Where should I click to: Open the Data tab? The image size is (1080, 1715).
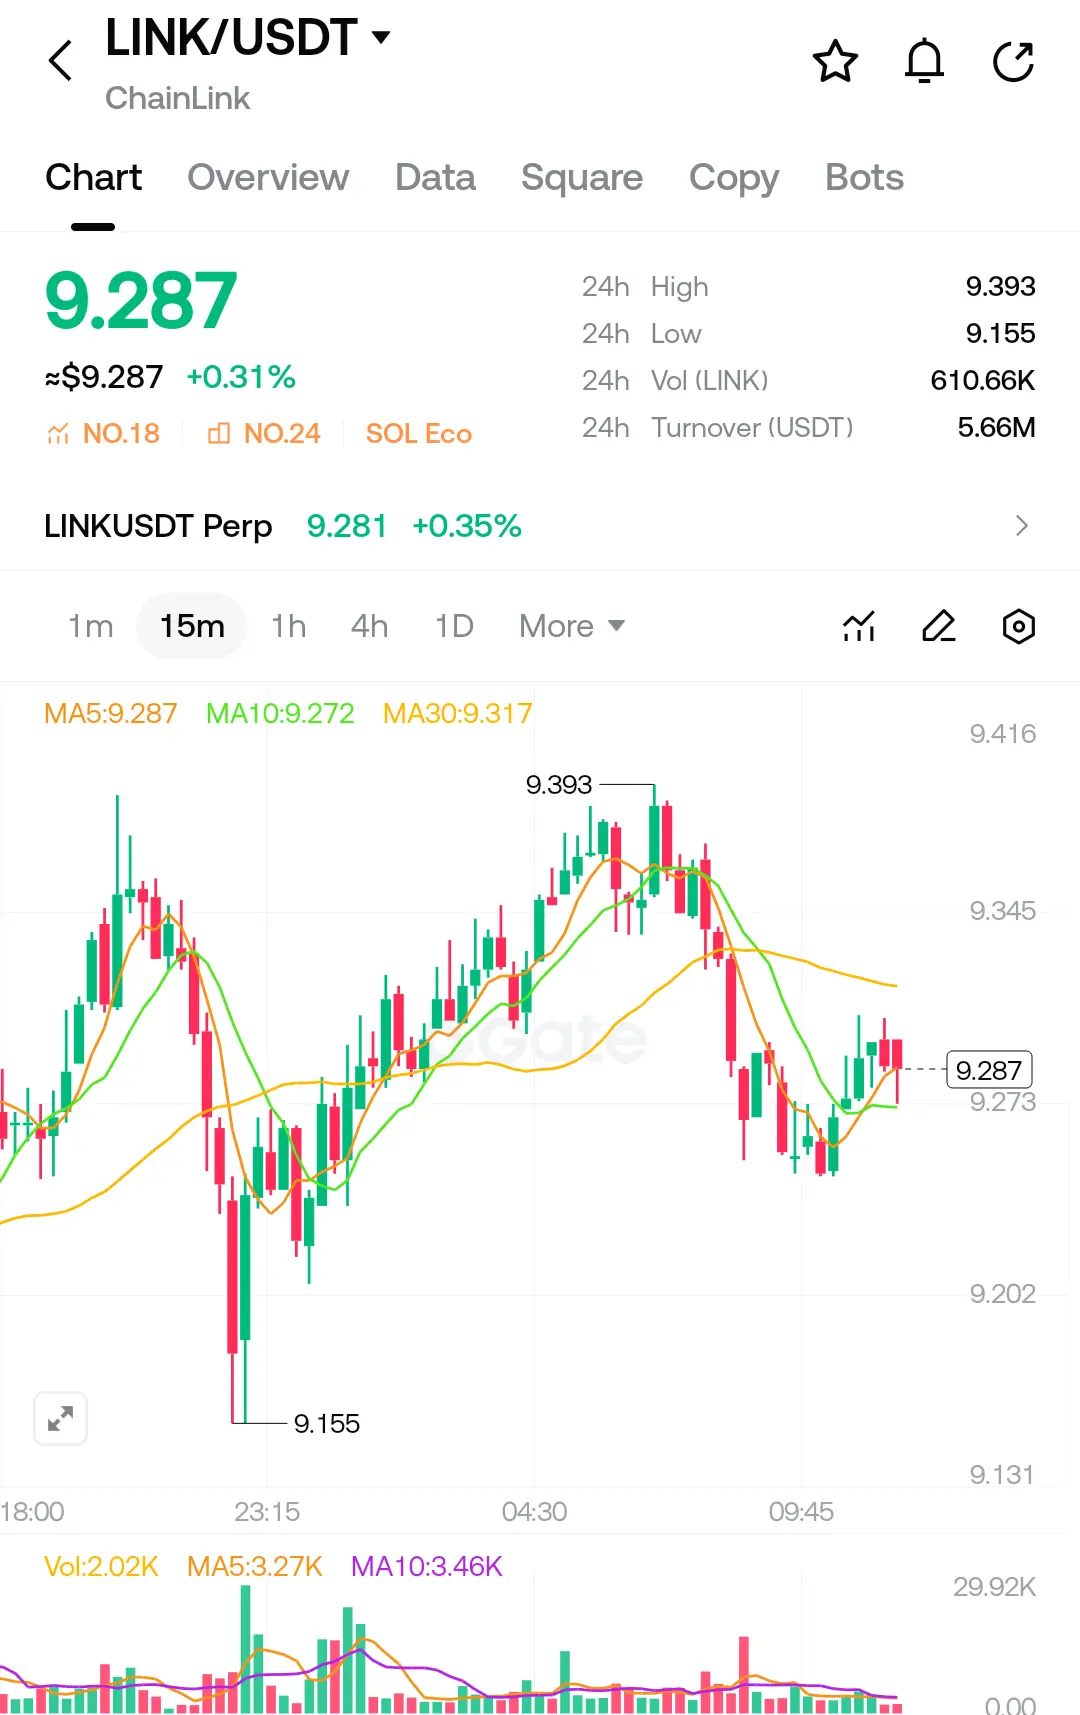coord(435,178)
